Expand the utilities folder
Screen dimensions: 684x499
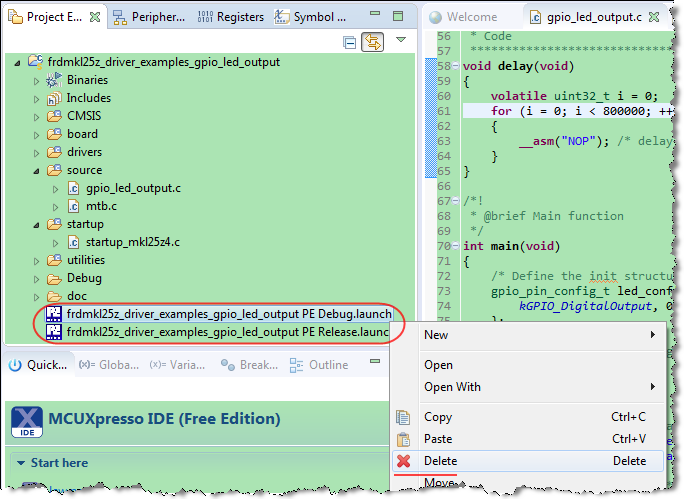[x=37, y=261]
